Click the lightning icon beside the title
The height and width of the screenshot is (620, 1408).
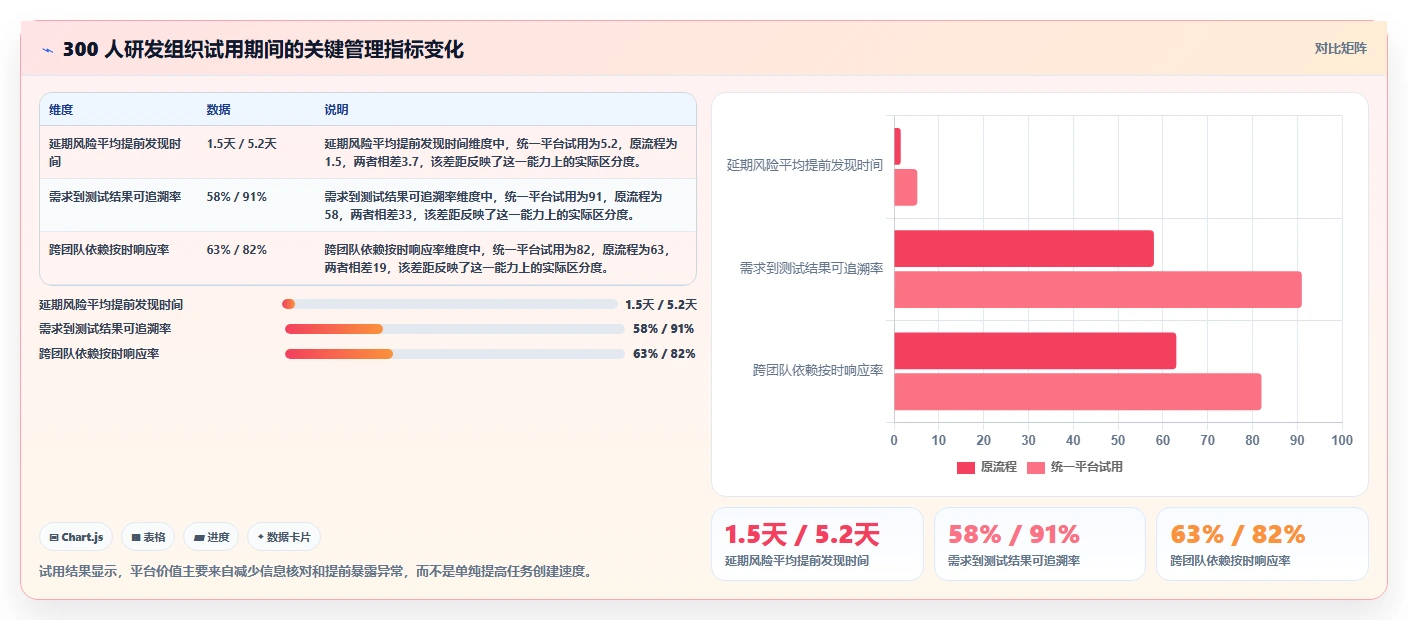point(47,49)
